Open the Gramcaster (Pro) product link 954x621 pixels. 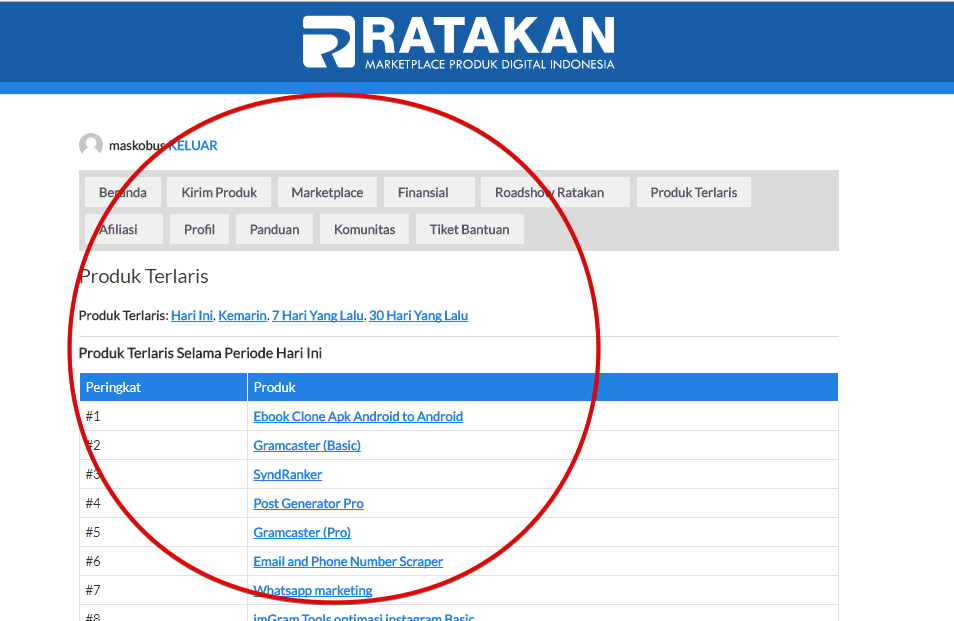click(x=302, y=532)
